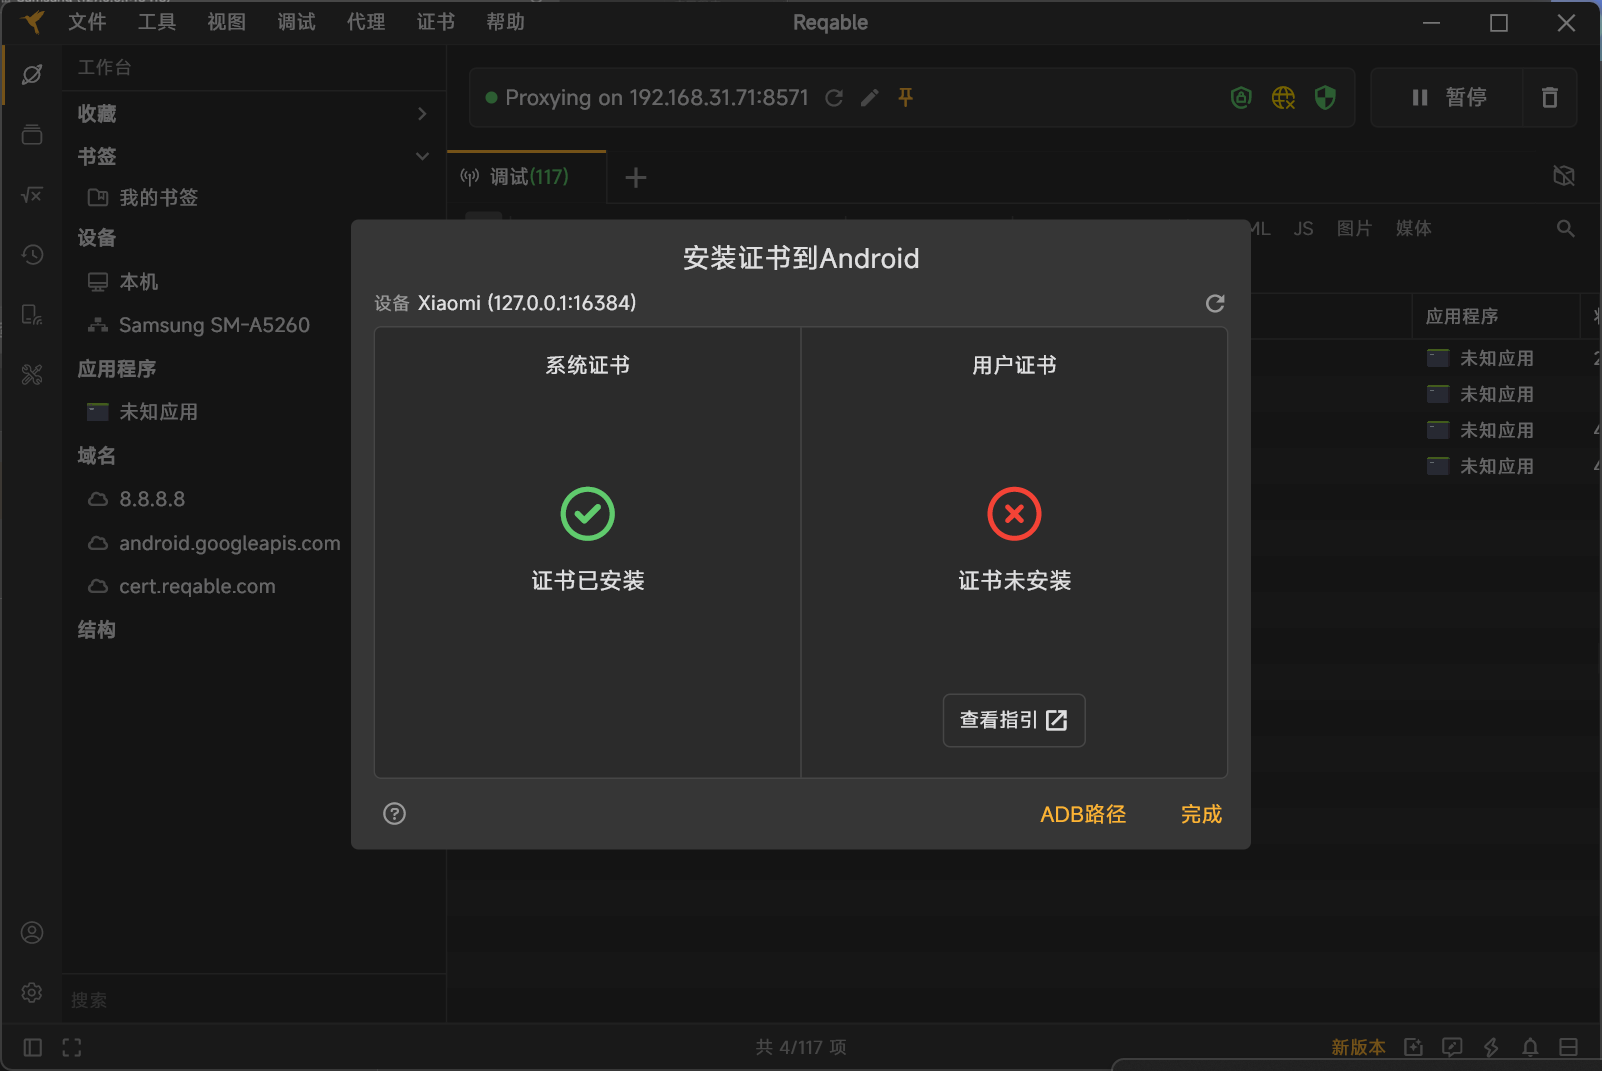This screenshot has height=1071, width=1602.
Task: Select the 本机 device
Action: pyautogui.click(x=138, y=282)
